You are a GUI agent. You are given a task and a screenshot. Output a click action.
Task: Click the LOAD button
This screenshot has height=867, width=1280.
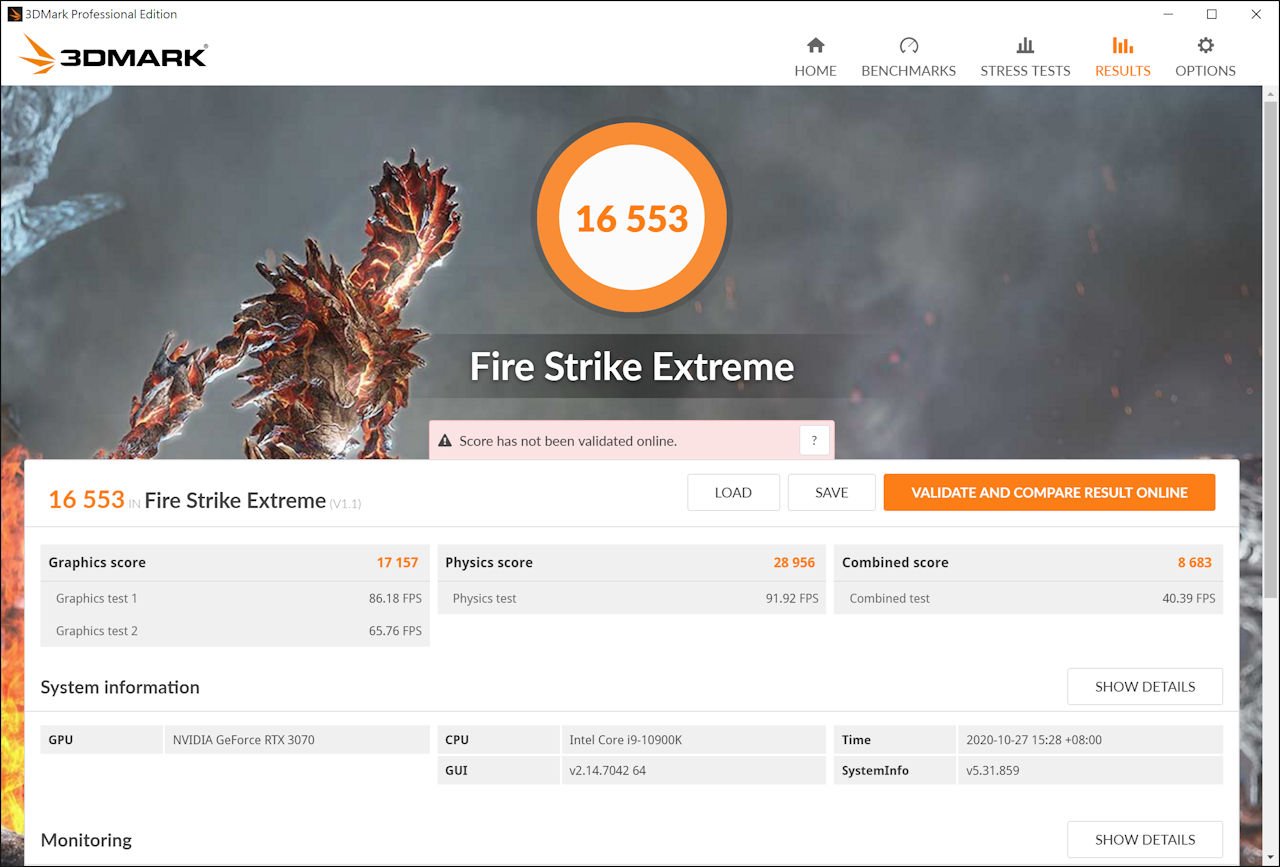pyautogui.click(x=733, y=492)
